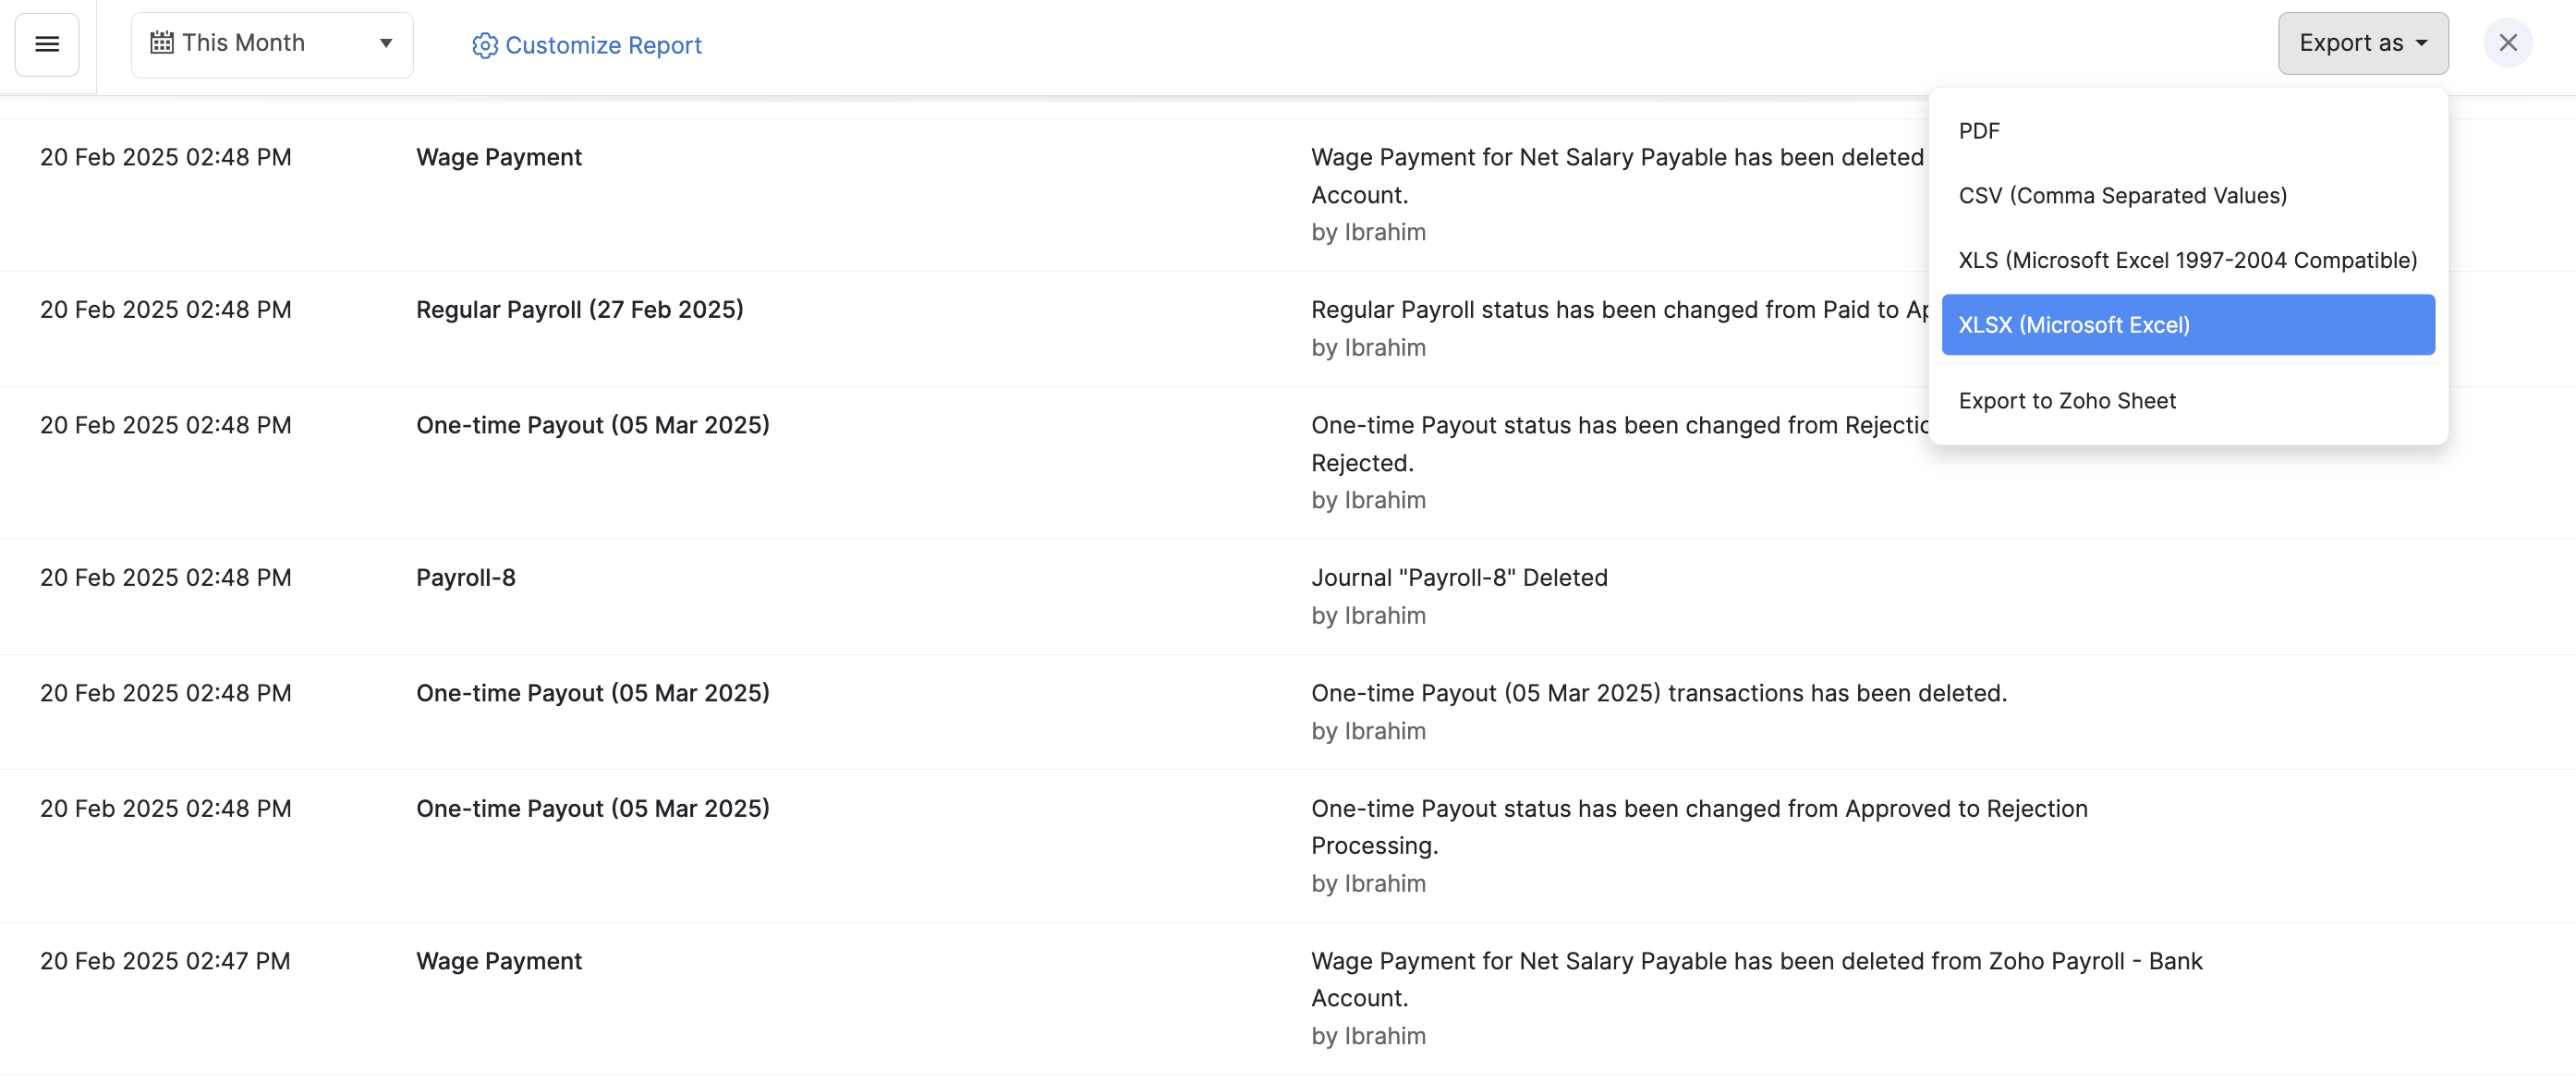Click the 02:47 PM Wage Payment entry
The image size is (2576, 1083).
click(498, 961)
